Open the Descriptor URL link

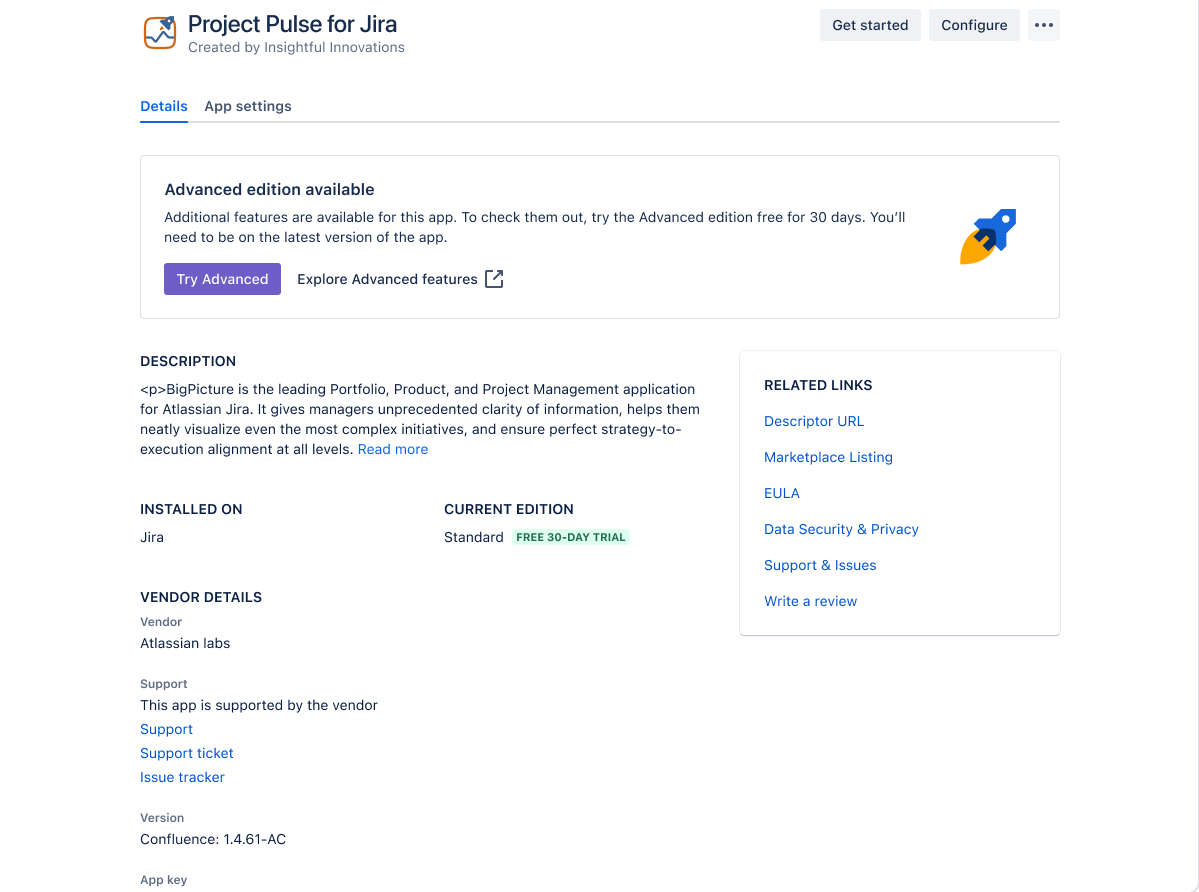click(814, 421)
